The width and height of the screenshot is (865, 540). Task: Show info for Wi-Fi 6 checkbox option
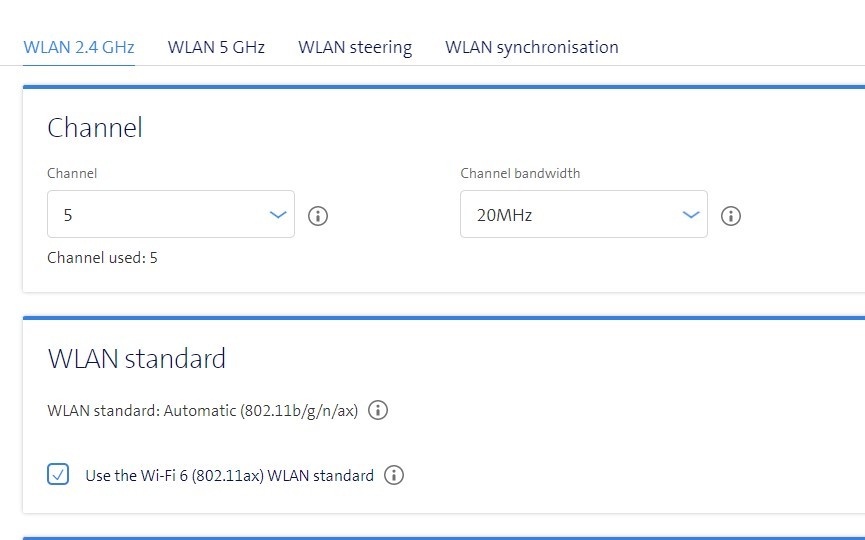[x=394, y=475]
